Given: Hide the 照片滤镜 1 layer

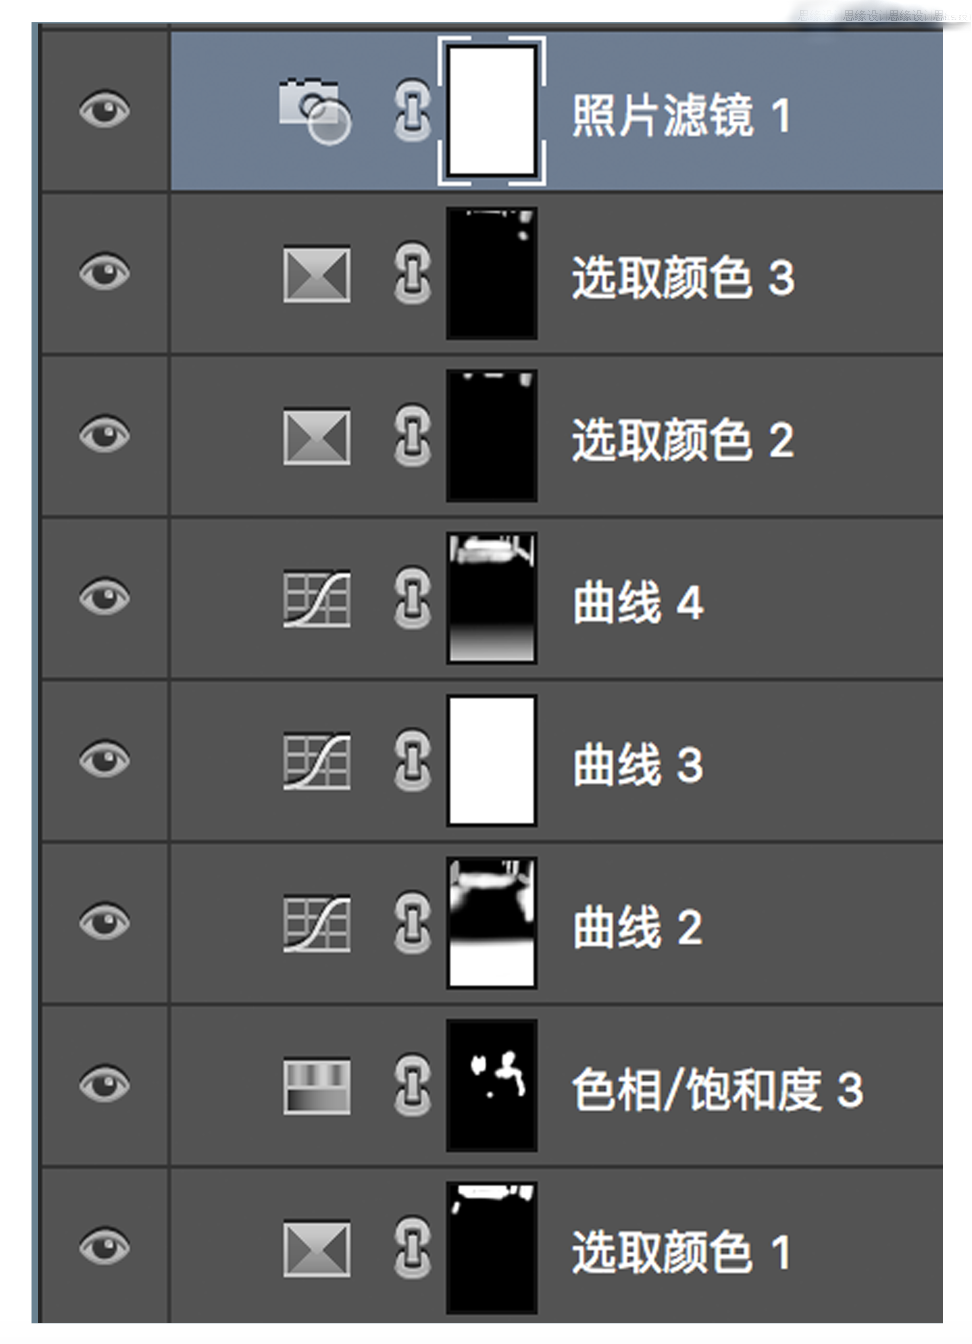Looking at the screenshot, I should point(104,109).
